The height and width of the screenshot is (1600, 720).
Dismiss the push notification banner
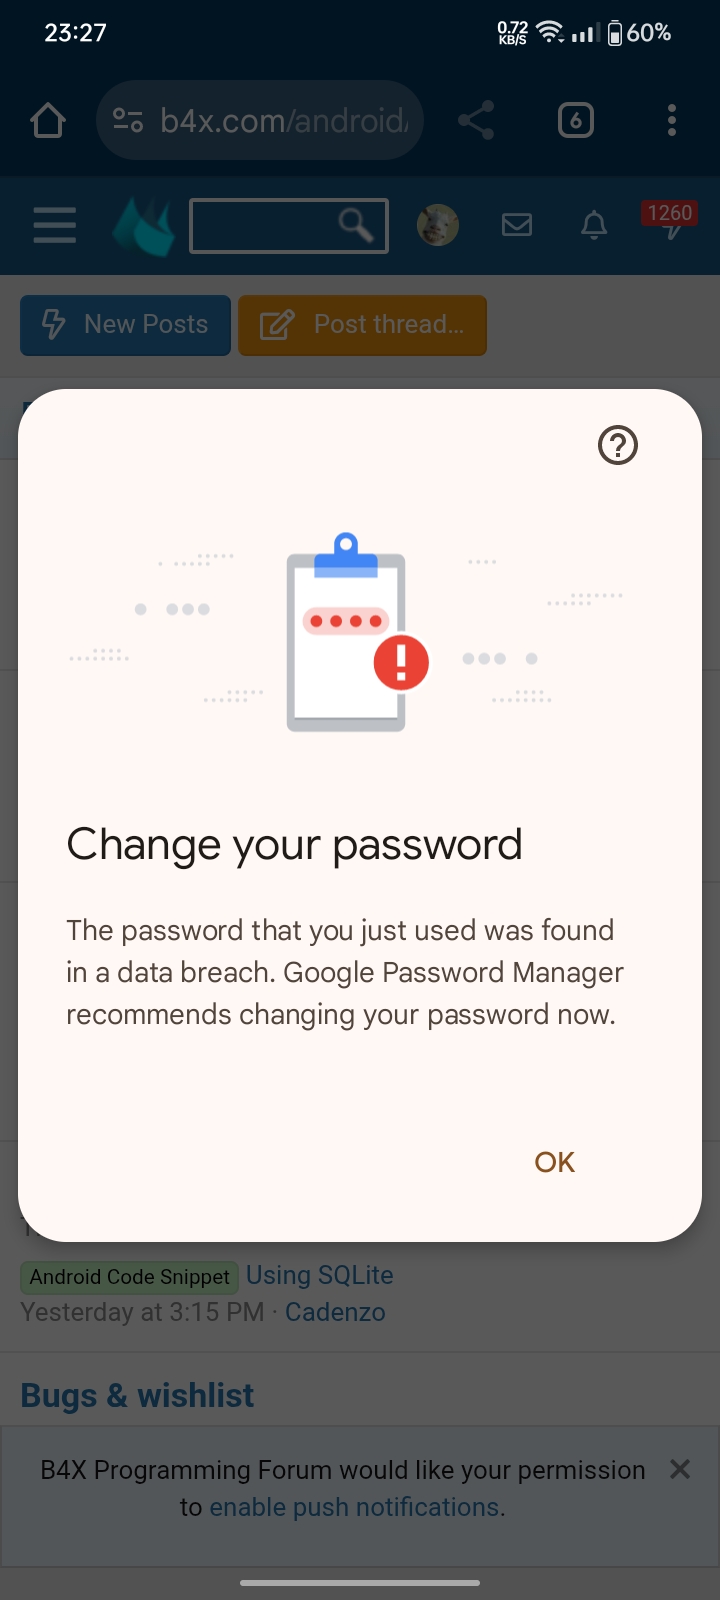(680, 1469)
